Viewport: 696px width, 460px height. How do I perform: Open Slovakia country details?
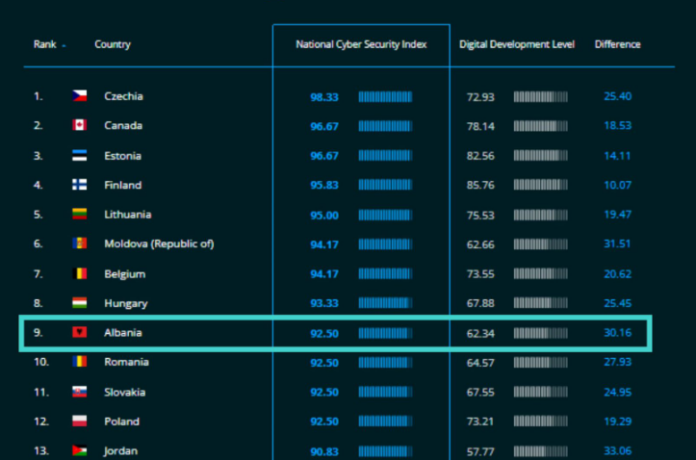click(125, 392)
